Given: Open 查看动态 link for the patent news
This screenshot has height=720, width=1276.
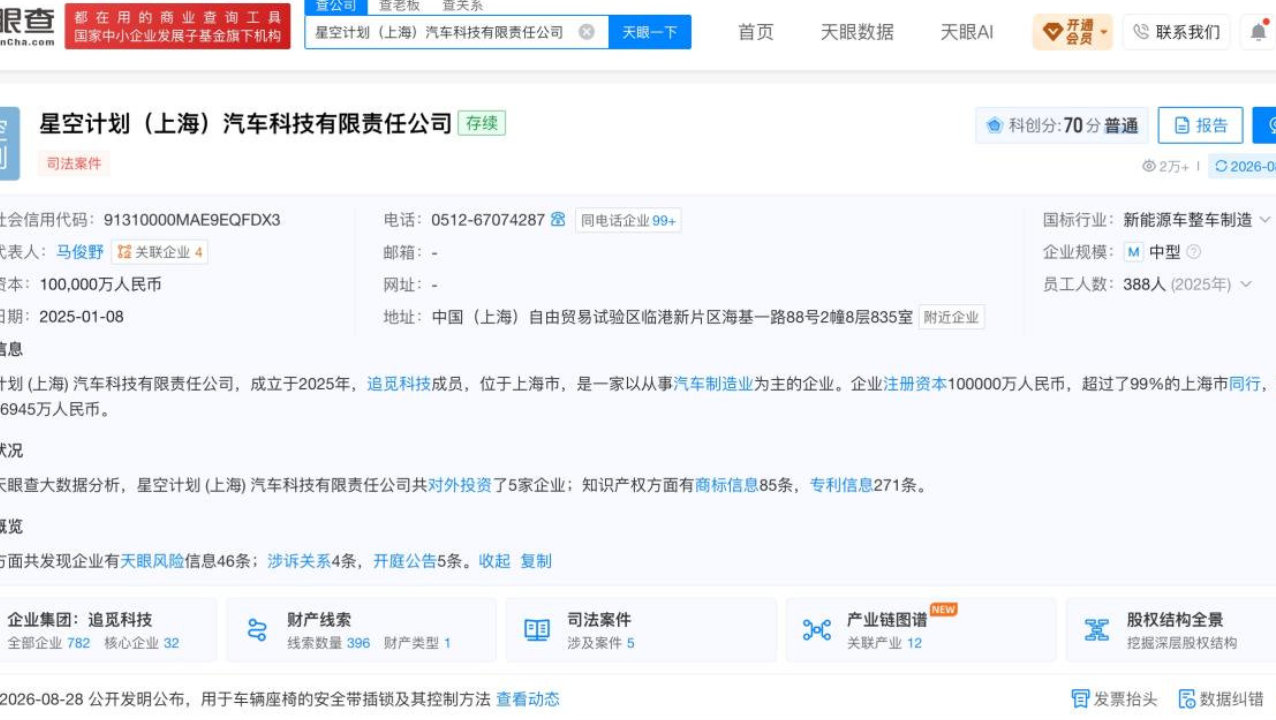Looking at the screenshot, I should [x=528, y=699].
